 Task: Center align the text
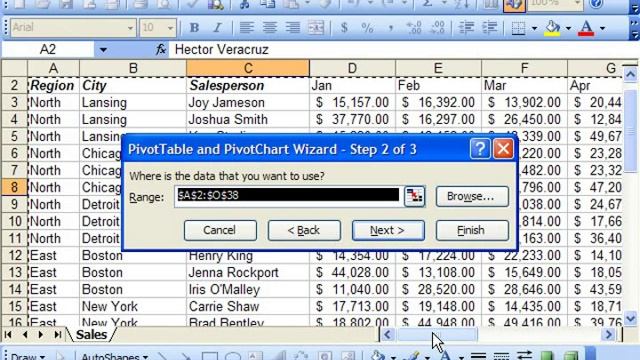tap(269, 28)
